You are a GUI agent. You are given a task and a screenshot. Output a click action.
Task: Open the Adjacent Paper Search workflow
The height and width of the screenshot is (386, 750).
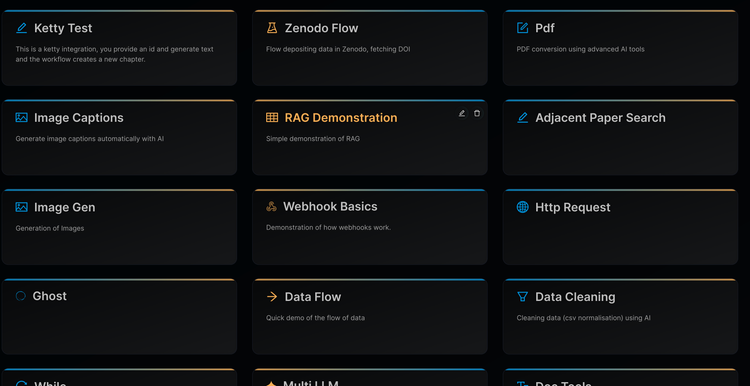tap(620, 138)
